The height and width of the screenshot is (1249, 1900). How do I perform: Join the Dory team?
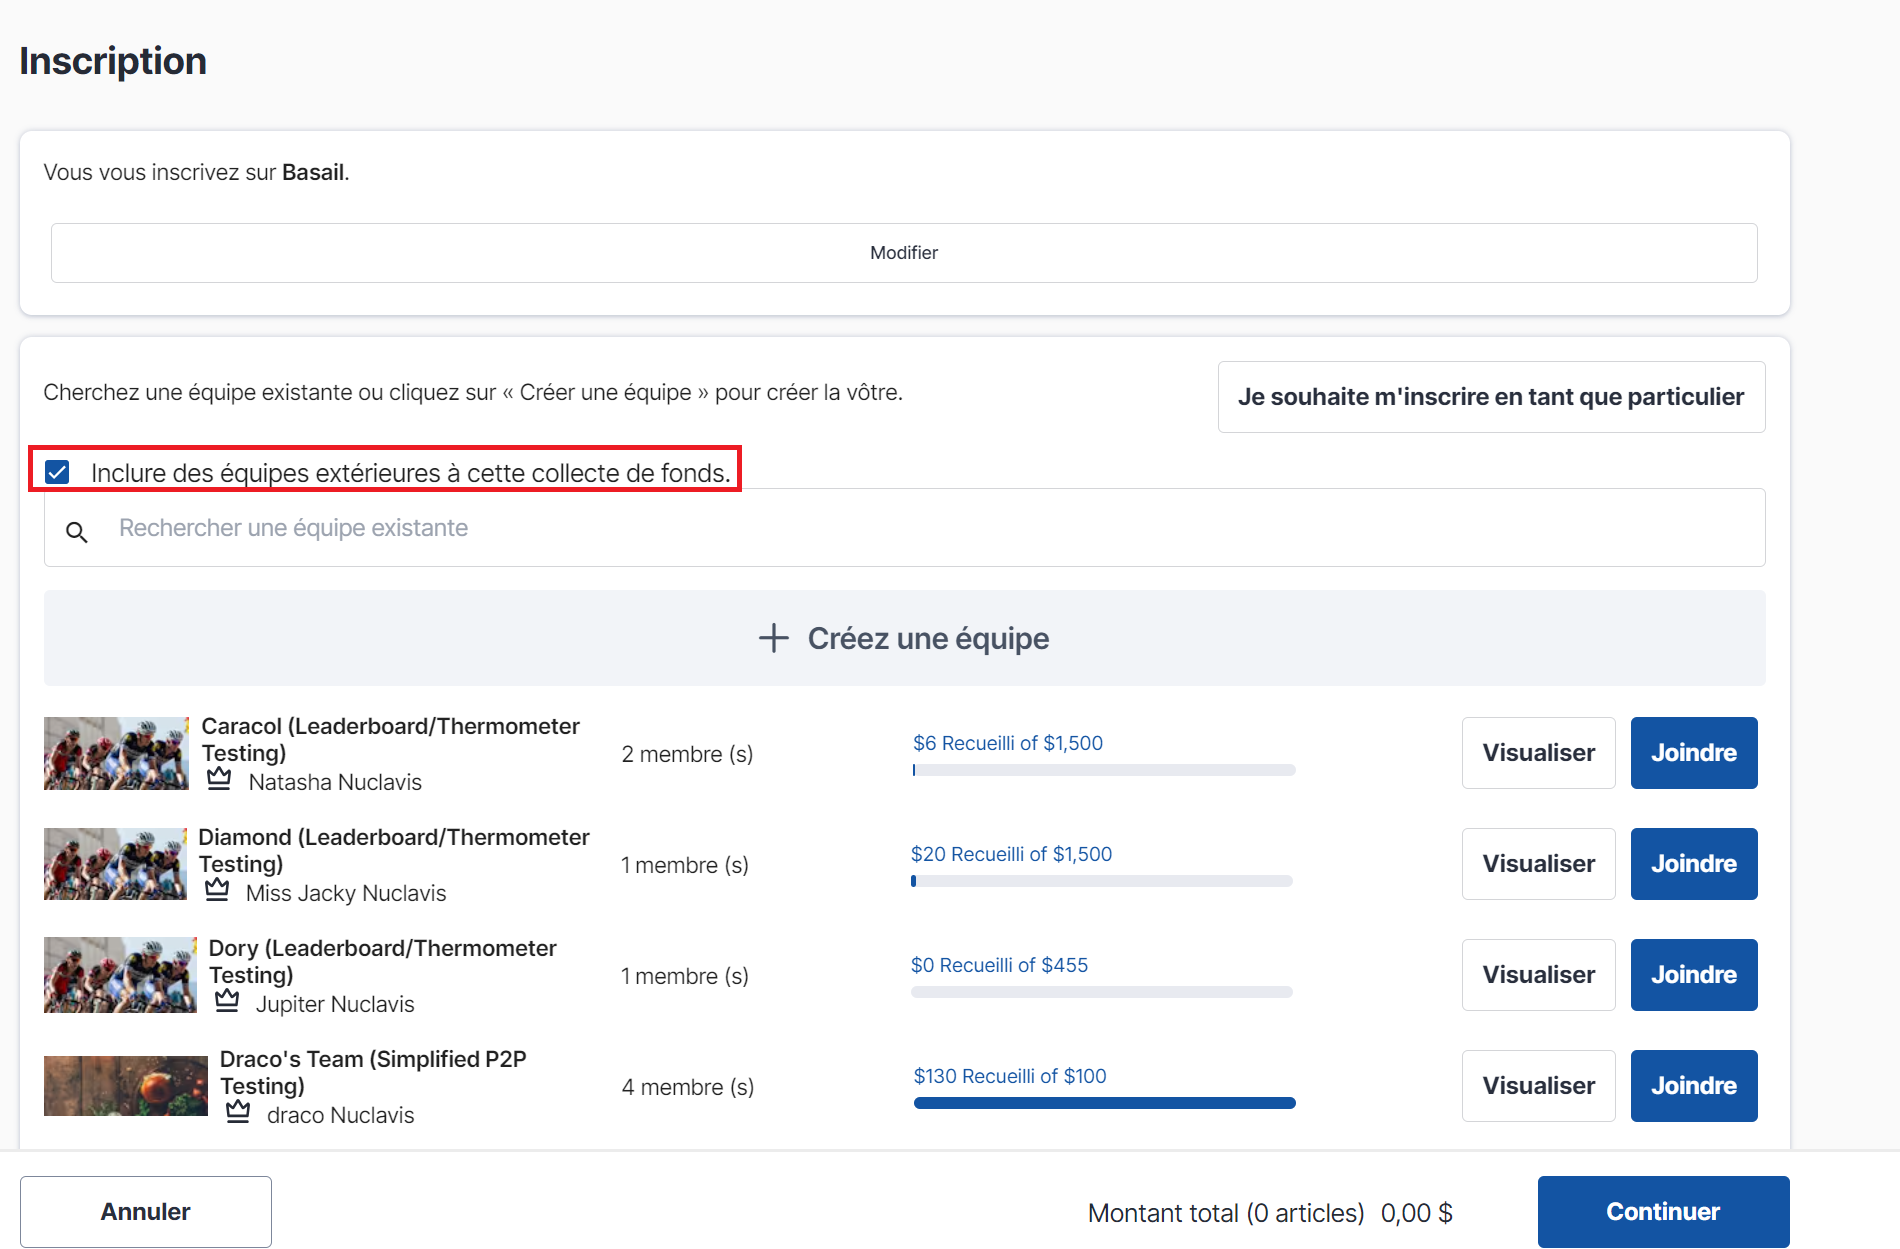[x=1693, y=975]
